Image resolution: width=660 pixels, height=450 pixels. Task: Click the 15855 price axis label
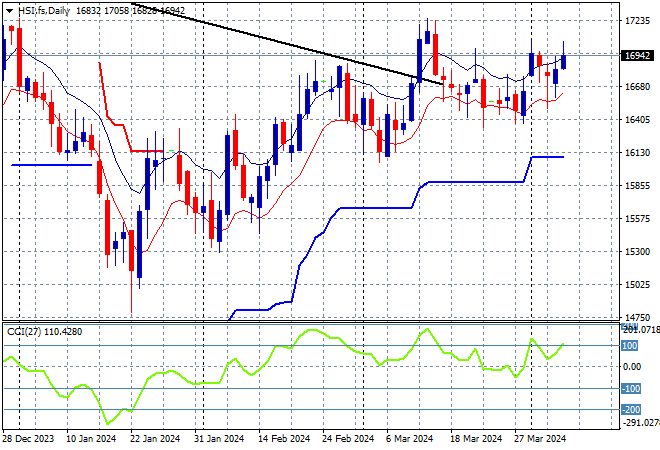coord(637,186)
